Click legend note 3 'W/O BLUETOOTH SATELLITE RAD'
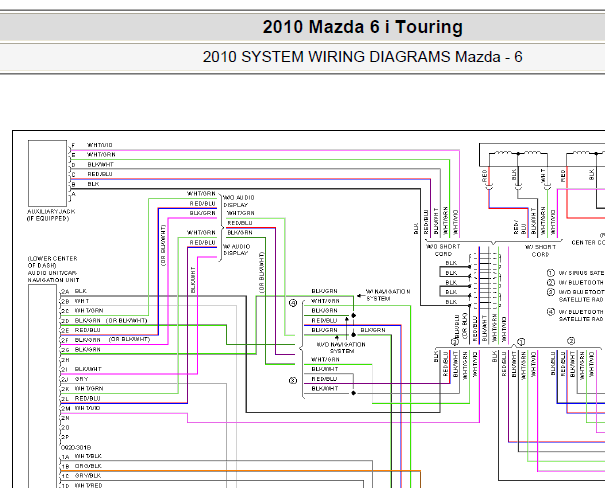Screen dimensions: 605x488 [x=576, y=296]
